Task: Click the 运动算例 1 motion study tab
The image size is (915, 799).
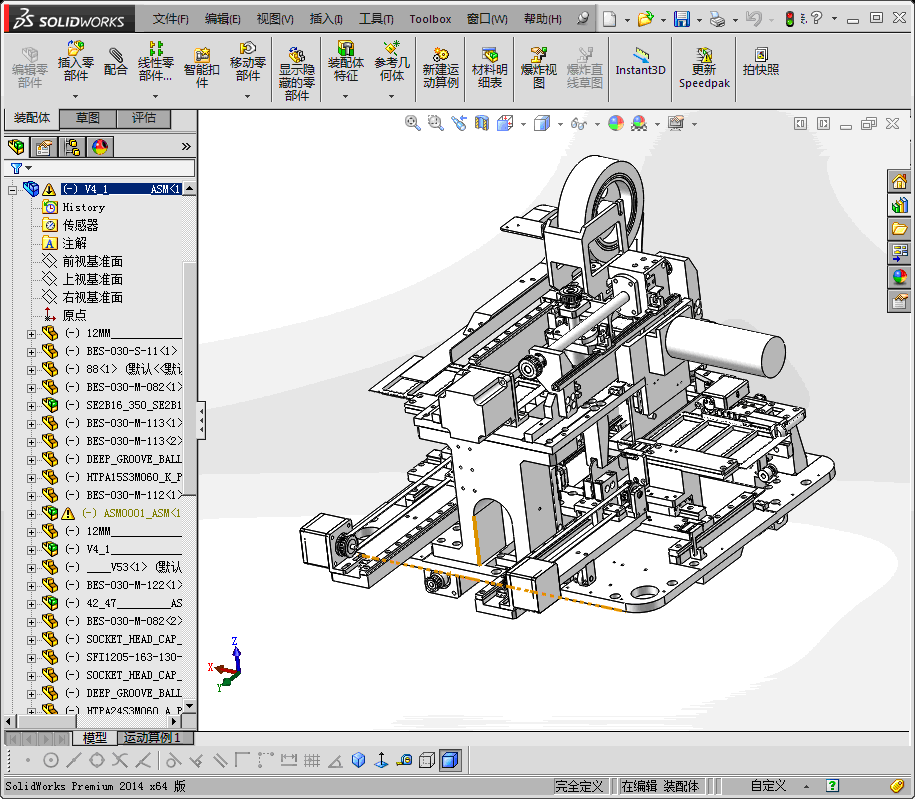Action: (152, 738)
